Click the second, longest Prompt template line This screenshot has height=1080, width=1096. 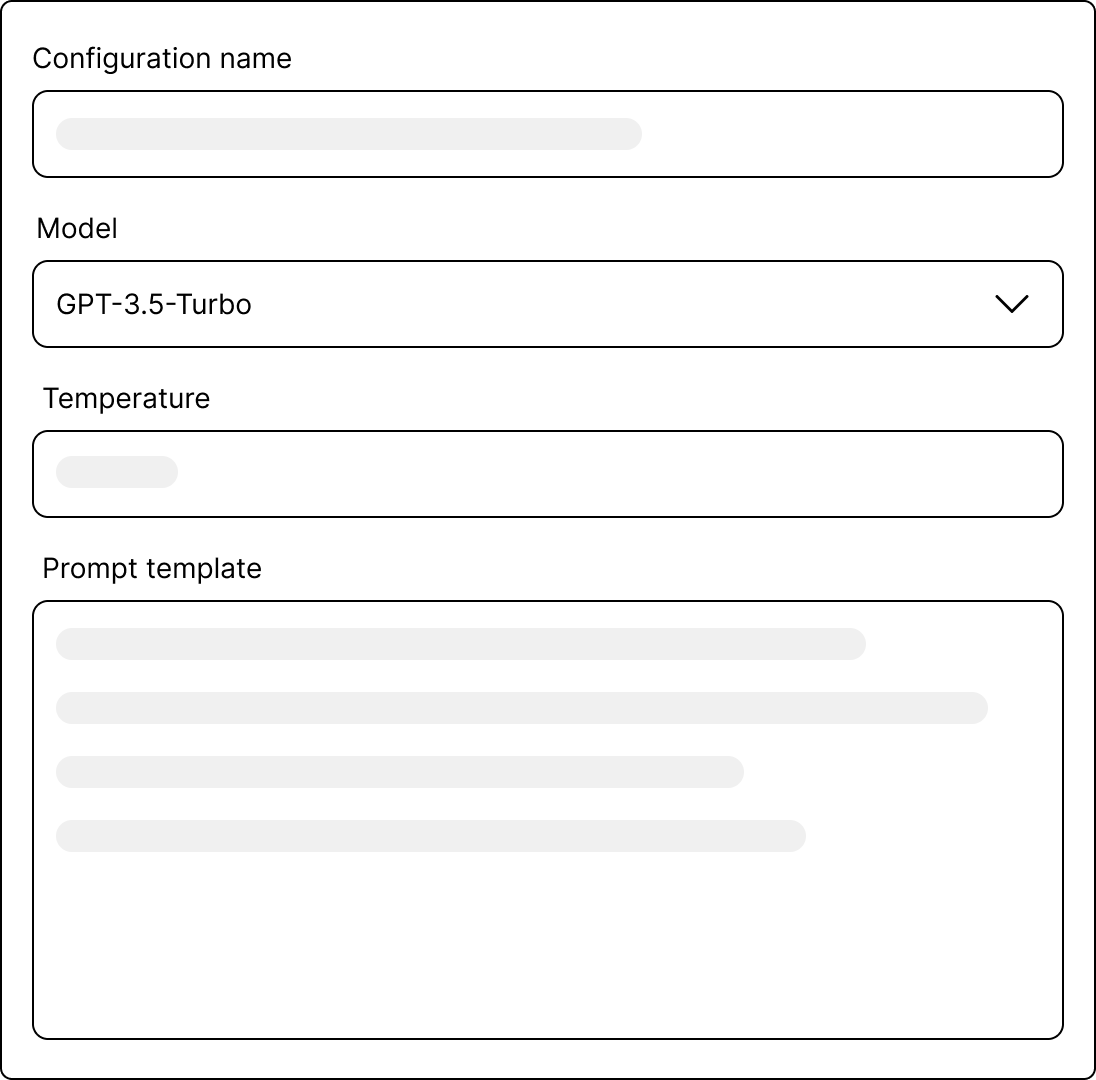coord(521,708)
